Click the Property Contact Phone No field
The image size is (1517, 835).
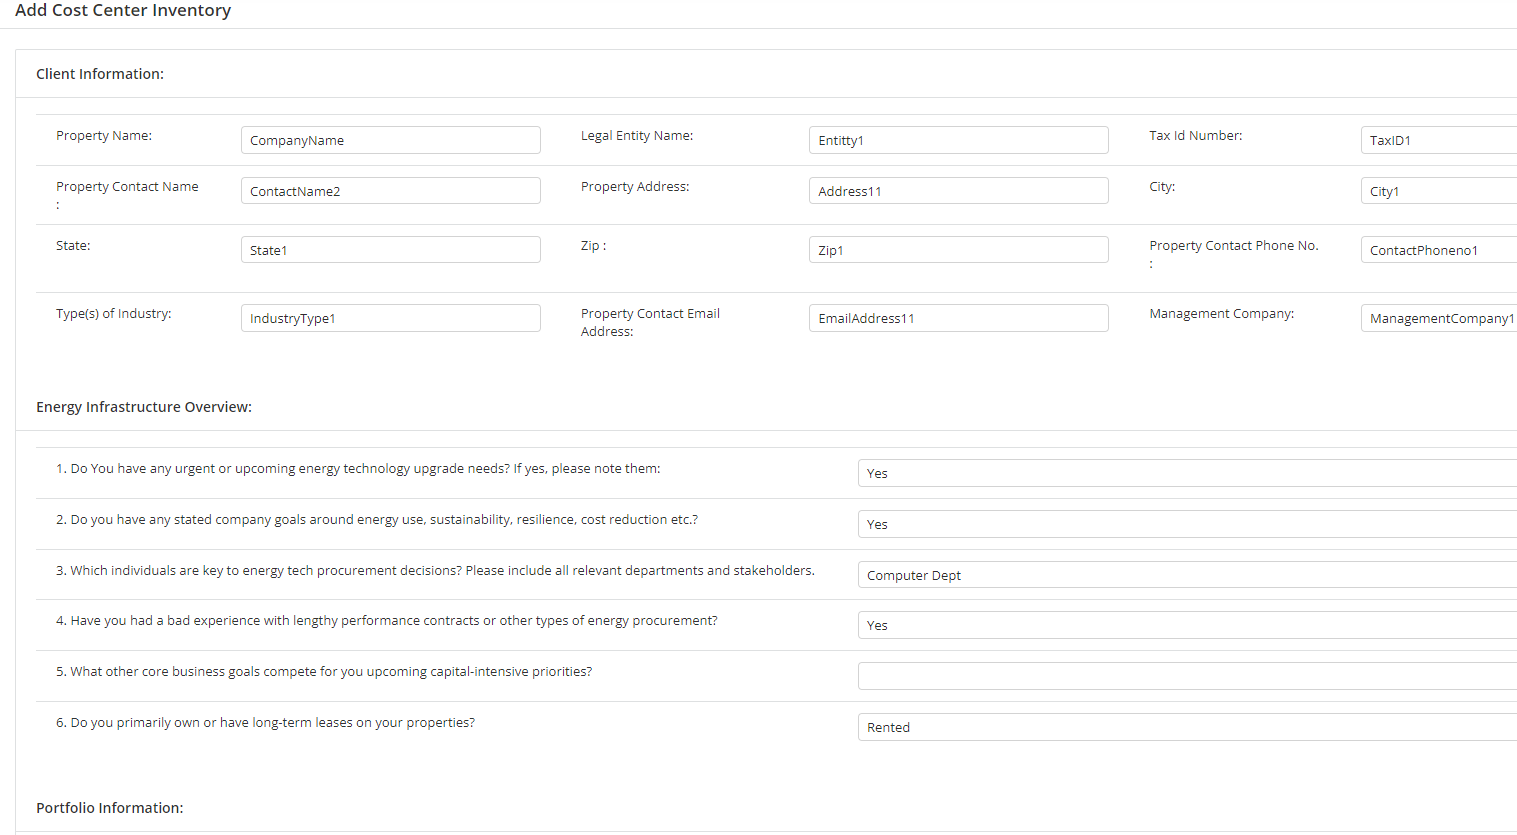click(1440, 249)
